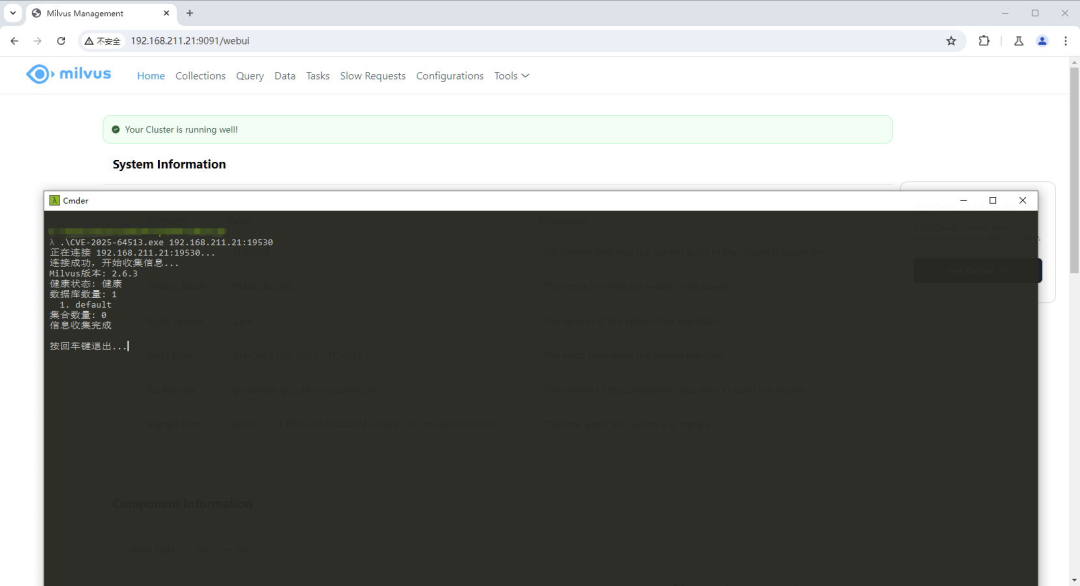Image resolution: width=1080 pixels, height=586 pixels.
Task: Open the browser profile avatar
Action: point(1042,41)
